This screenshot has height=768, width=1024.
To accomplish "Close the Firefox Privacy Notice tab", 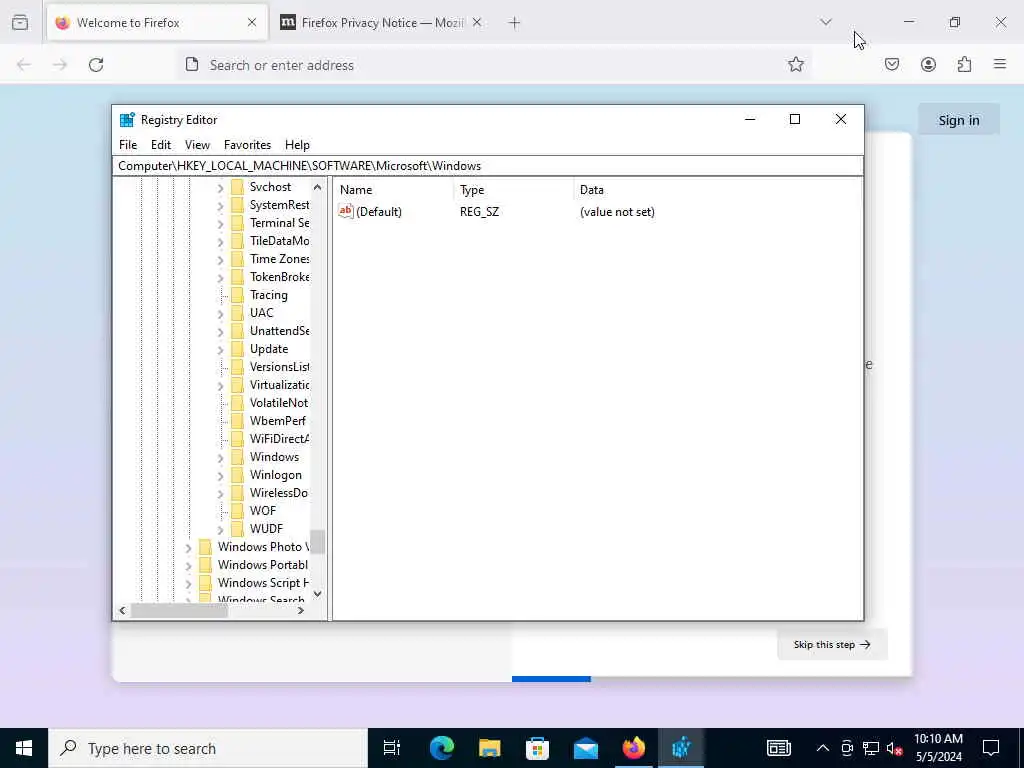I will (x=477, y=23).
